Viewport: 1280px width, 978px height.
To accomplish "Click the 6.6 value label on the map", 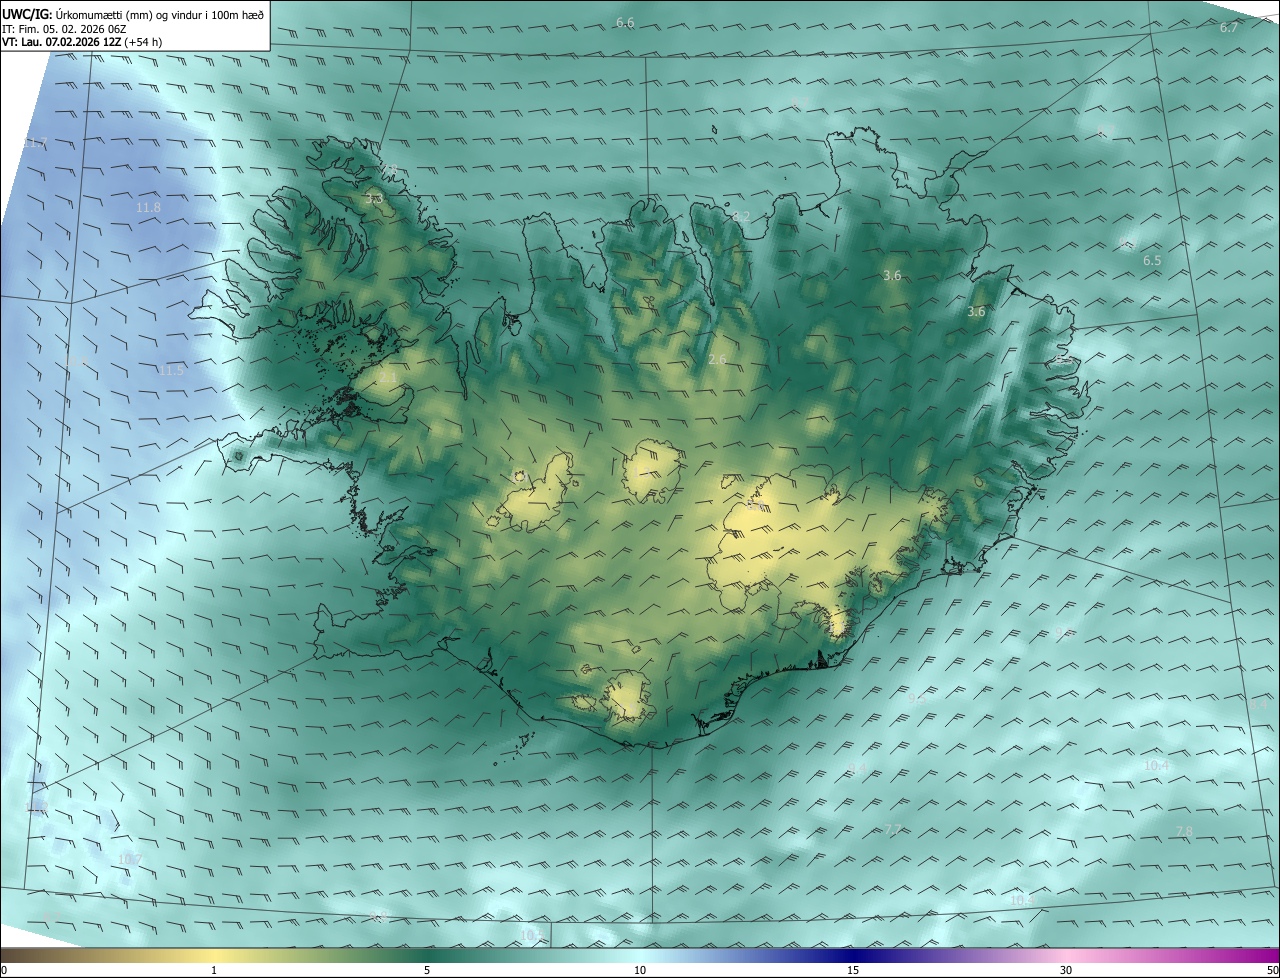I will coord(625,22).
